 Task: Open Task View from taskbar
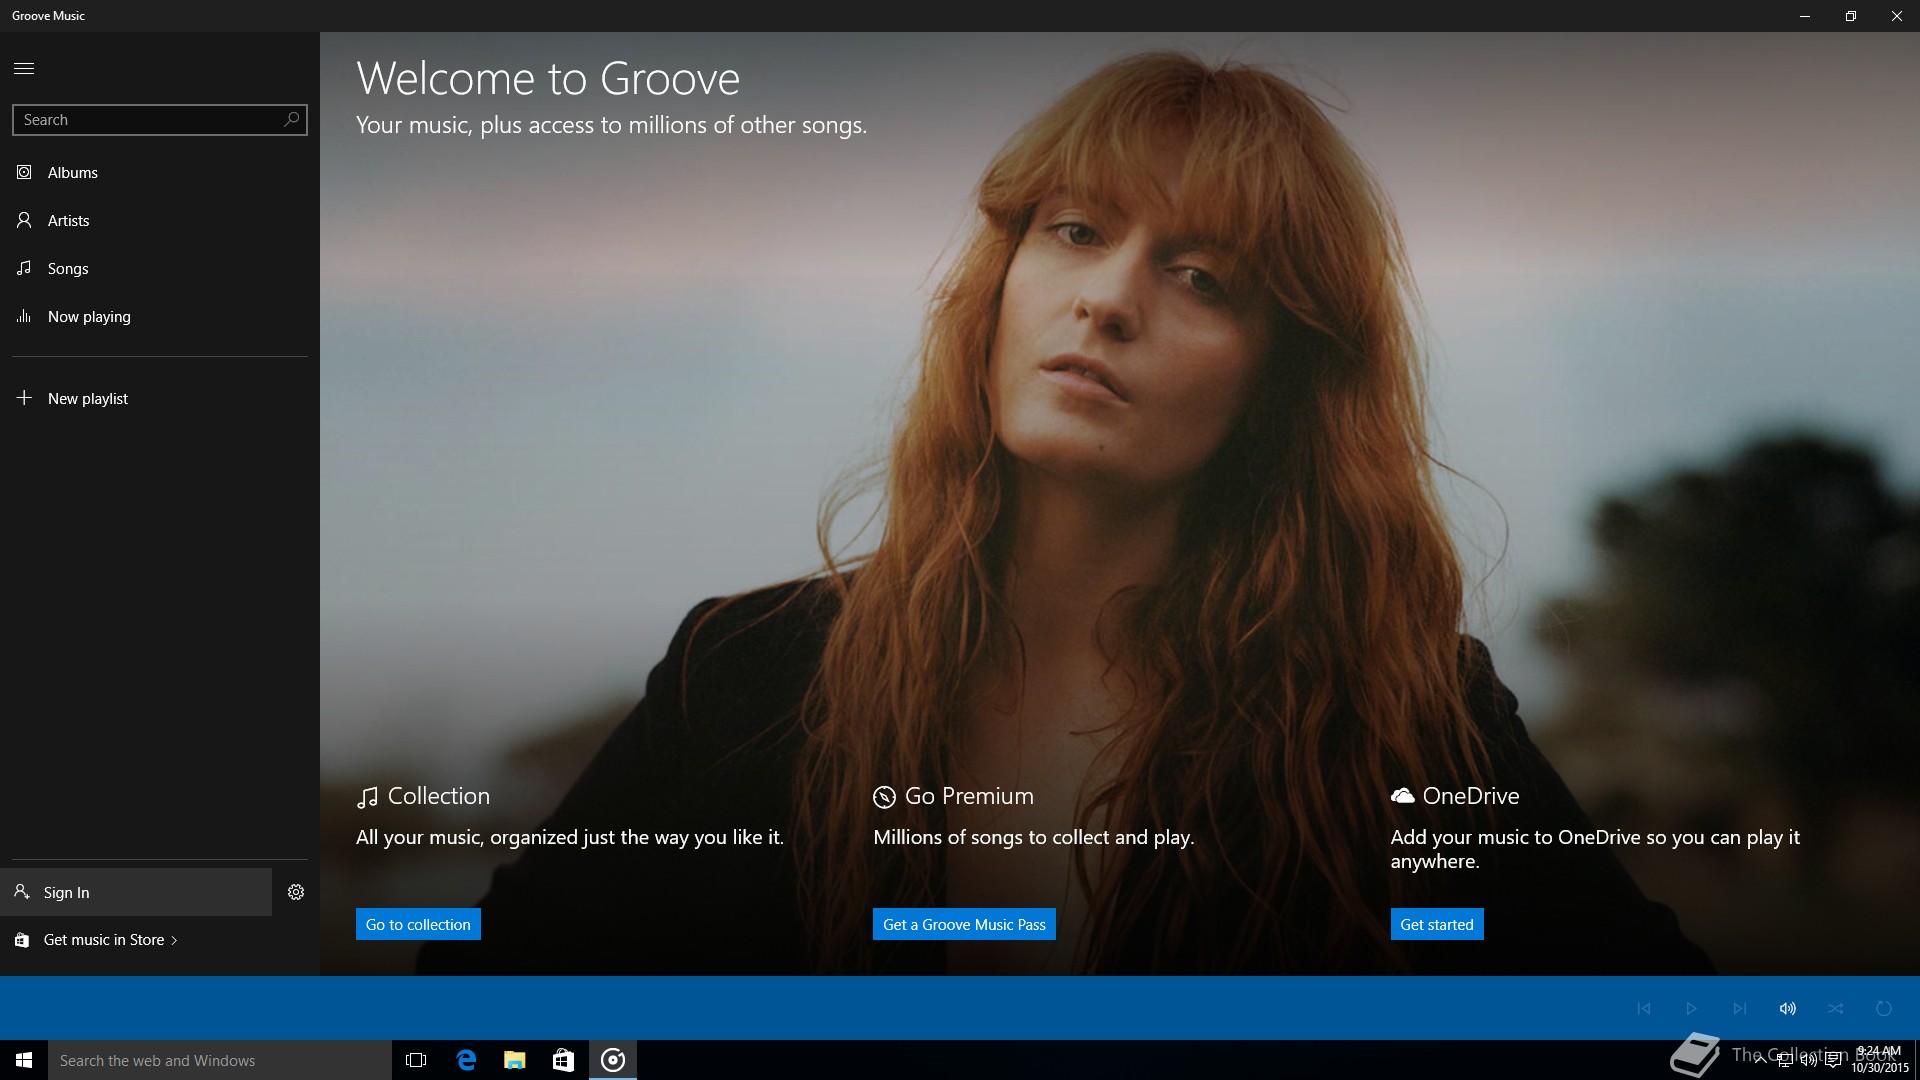tap(416, 1060)
